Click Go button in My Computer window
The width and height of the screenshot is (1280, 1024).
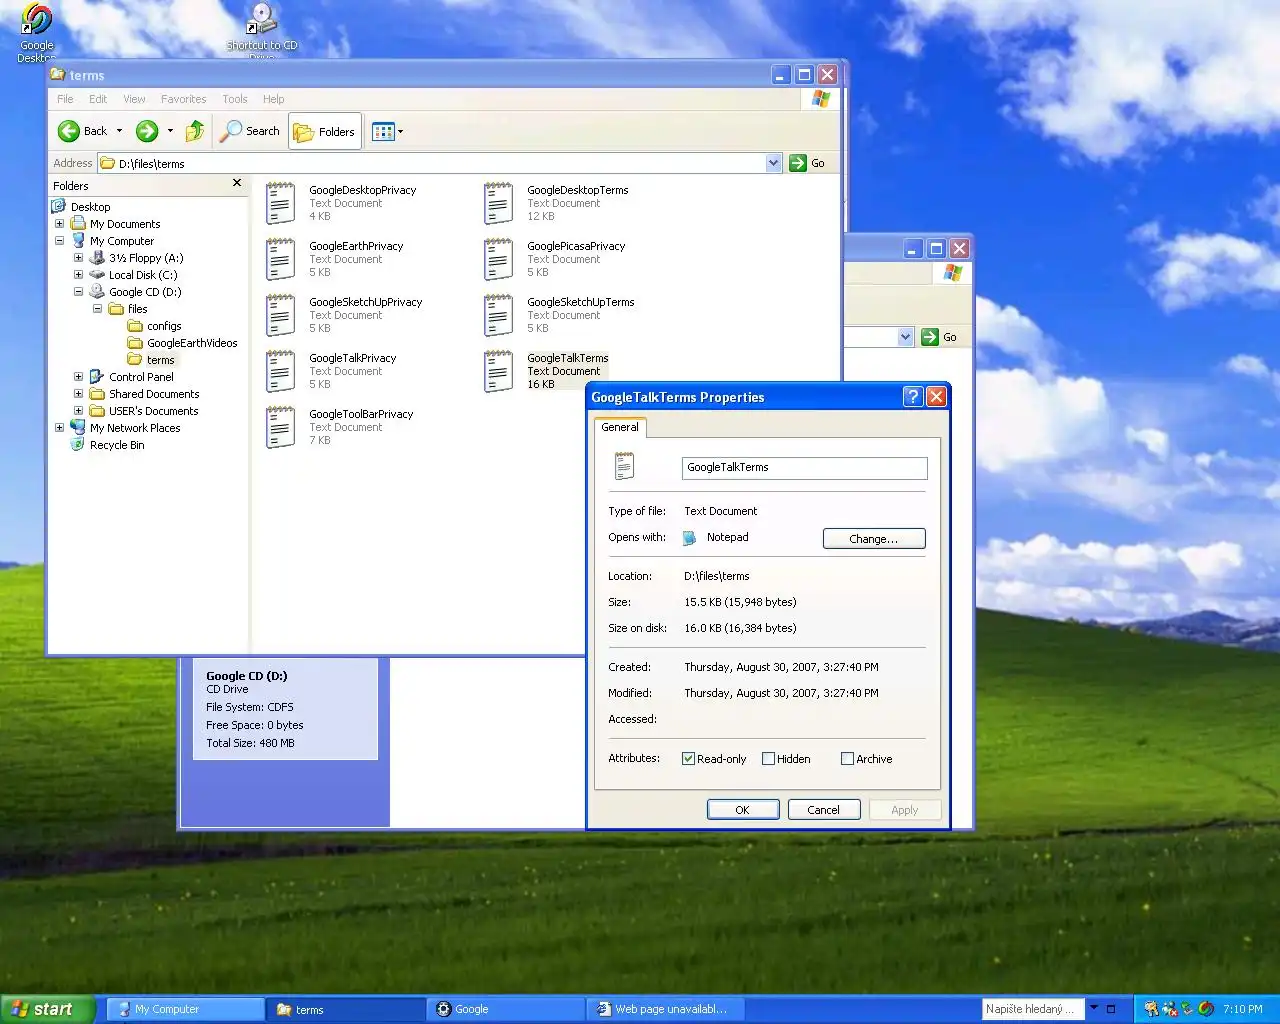click(940, 337)
